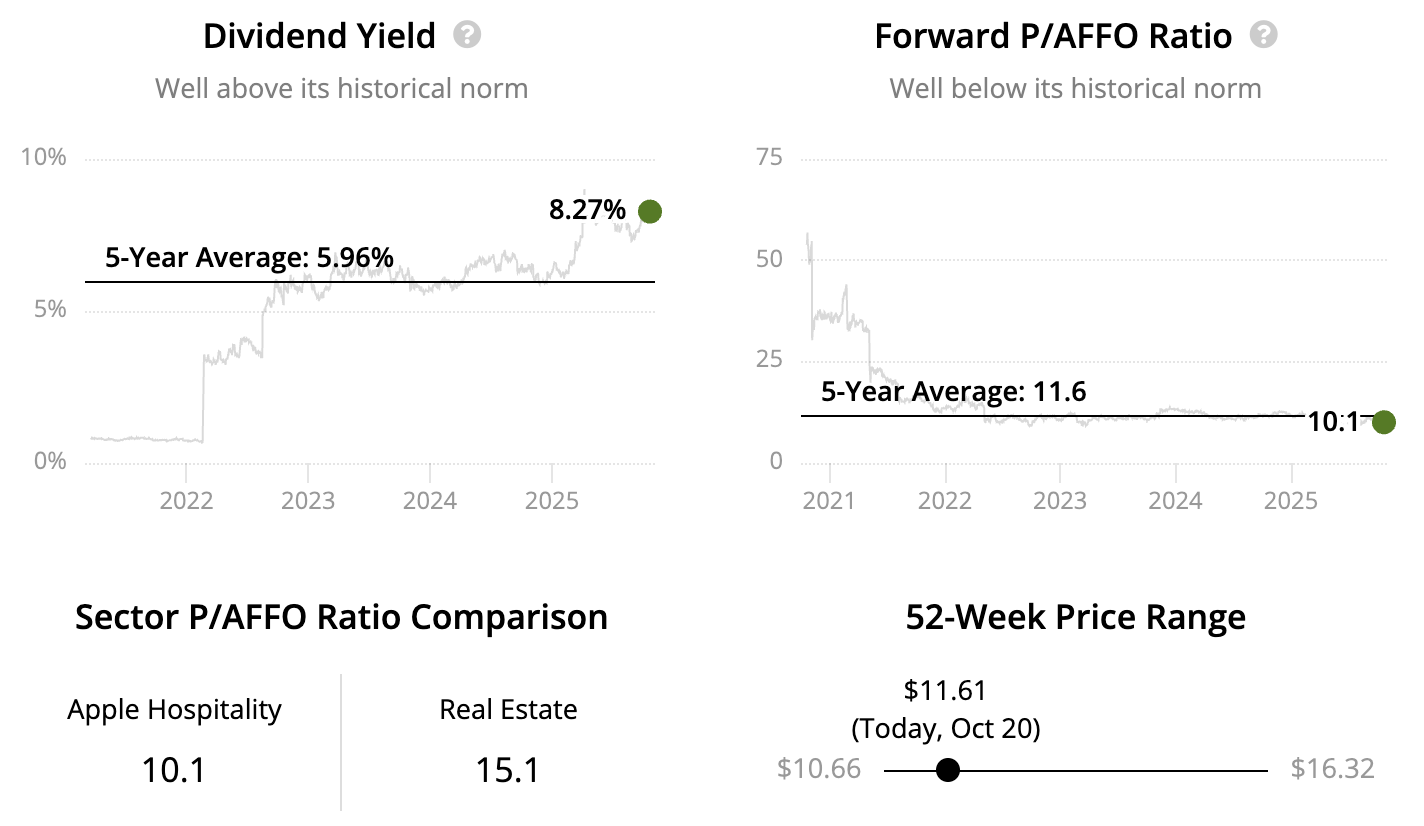Select the "5-Year Average: 11.6" label

coord(953,391)
